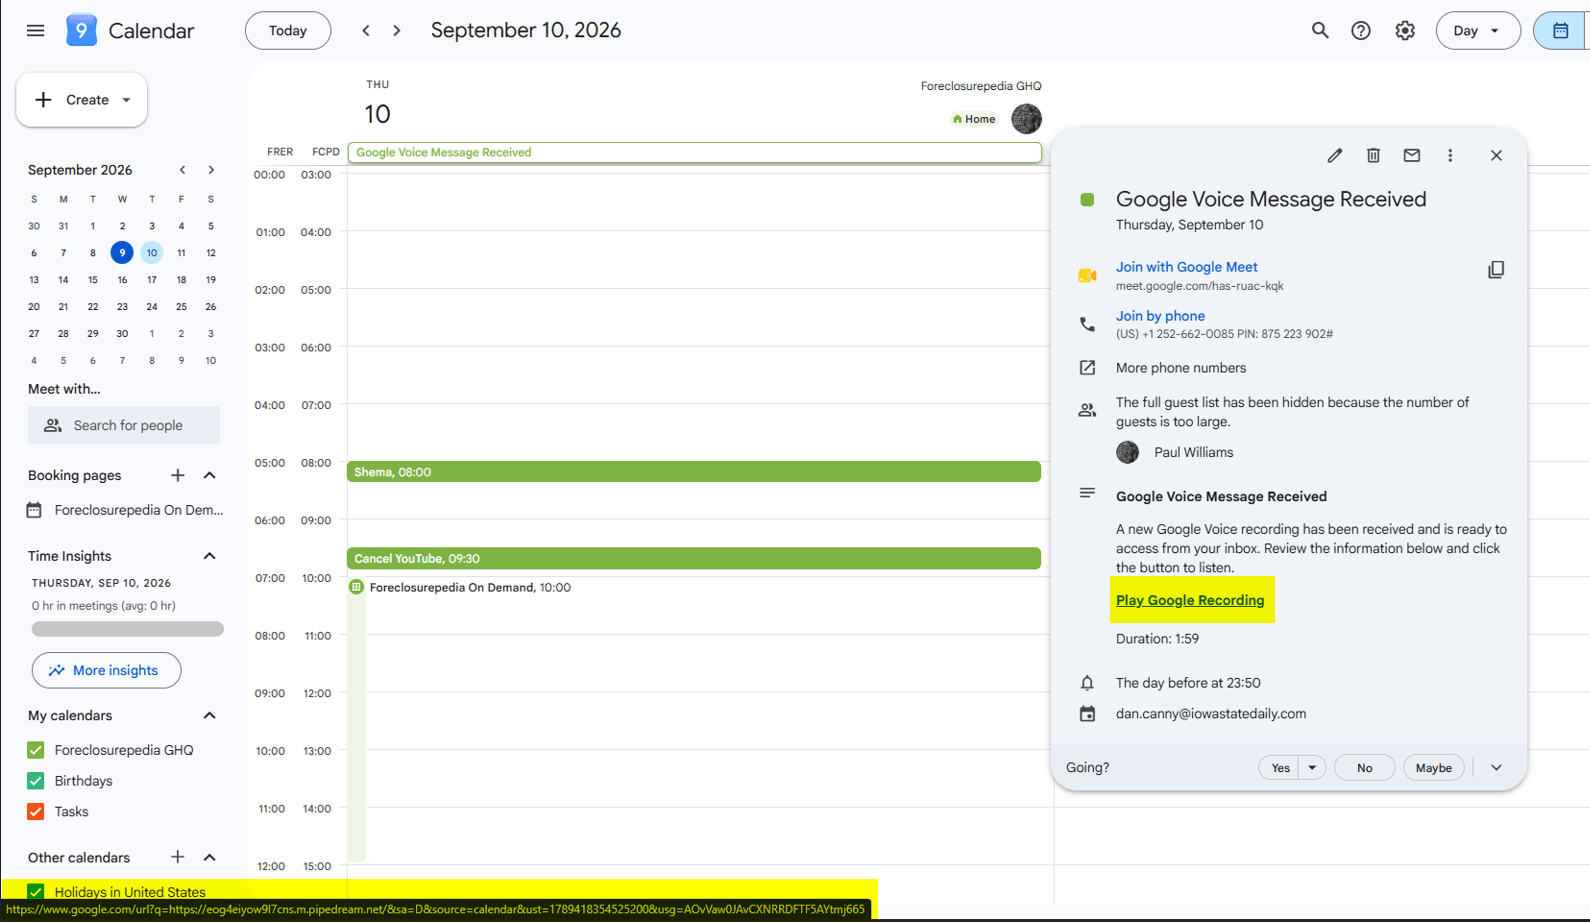The width and height of the screenshot is (1590, 922).
Task: Add other calendars plus icon
Action: click(x=178, y=857)
